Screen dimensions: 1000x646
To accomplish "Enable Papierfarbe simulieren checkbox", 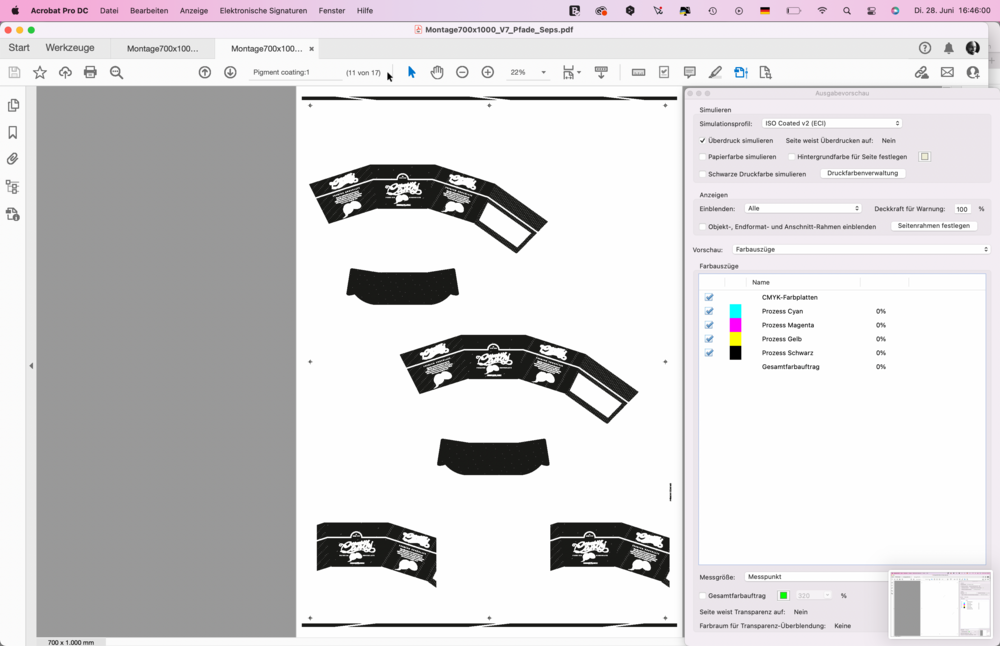I will (x=703, y=157).
